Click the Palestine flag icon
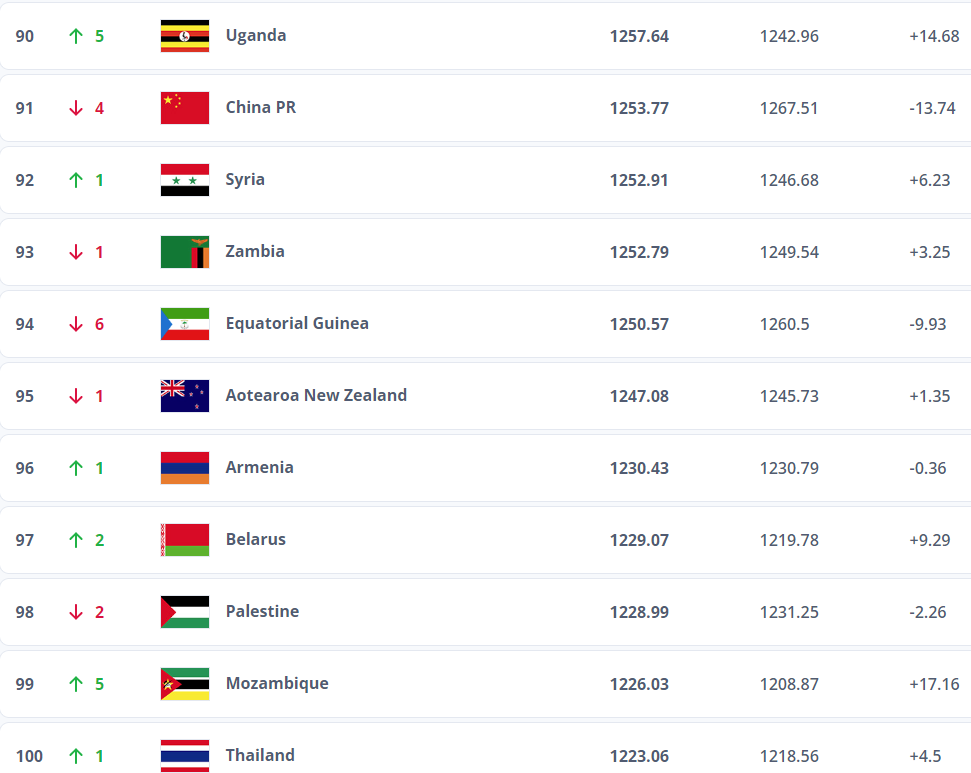Screen dimensions: 971x773 [185, 612]
